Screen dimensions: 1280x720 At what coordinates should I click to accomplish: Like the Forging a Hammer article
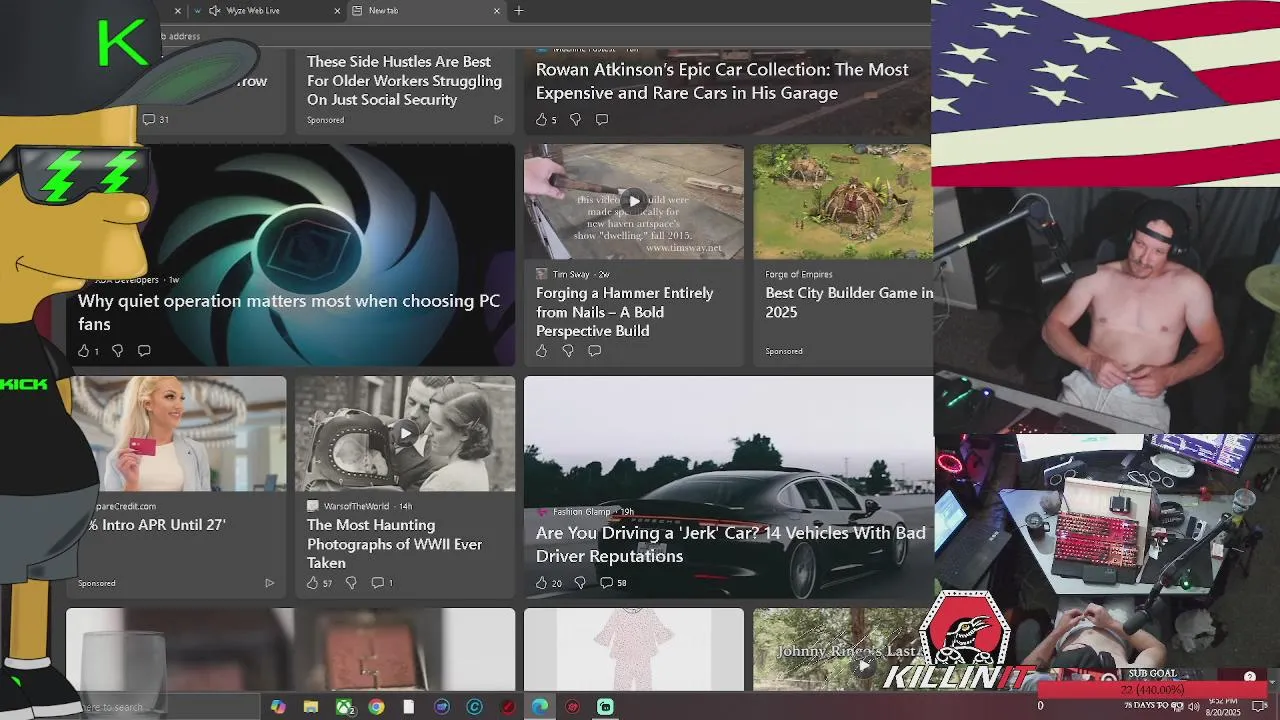[x=542, y=351]
